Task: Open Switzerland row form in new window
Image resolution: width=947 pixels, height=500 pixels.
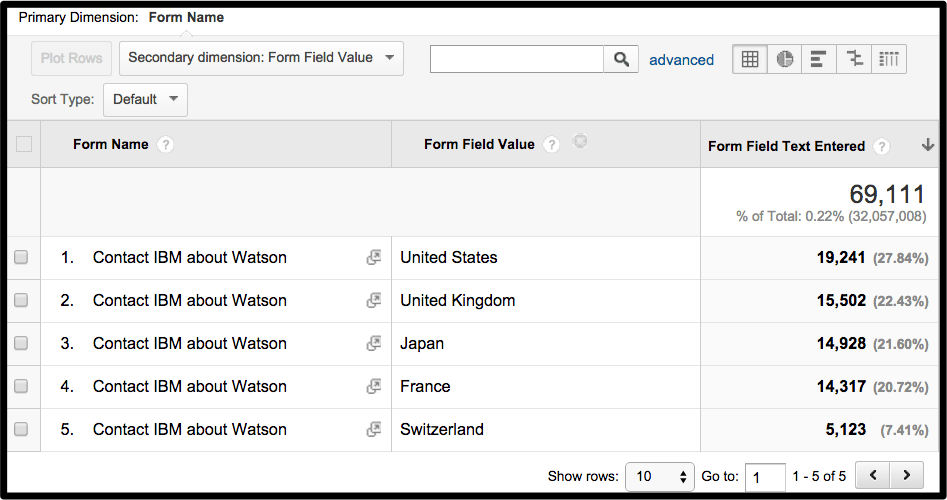Action: coord(374,429)
